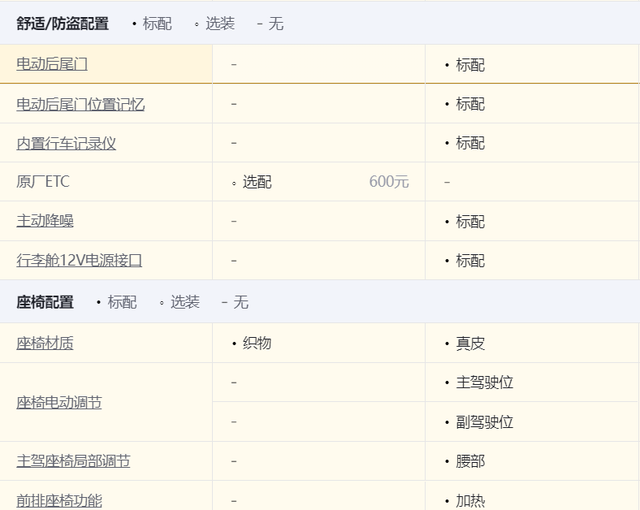
Task: Select the 主驾驶位 power adjustment cell
Action: tap(484, 382)
